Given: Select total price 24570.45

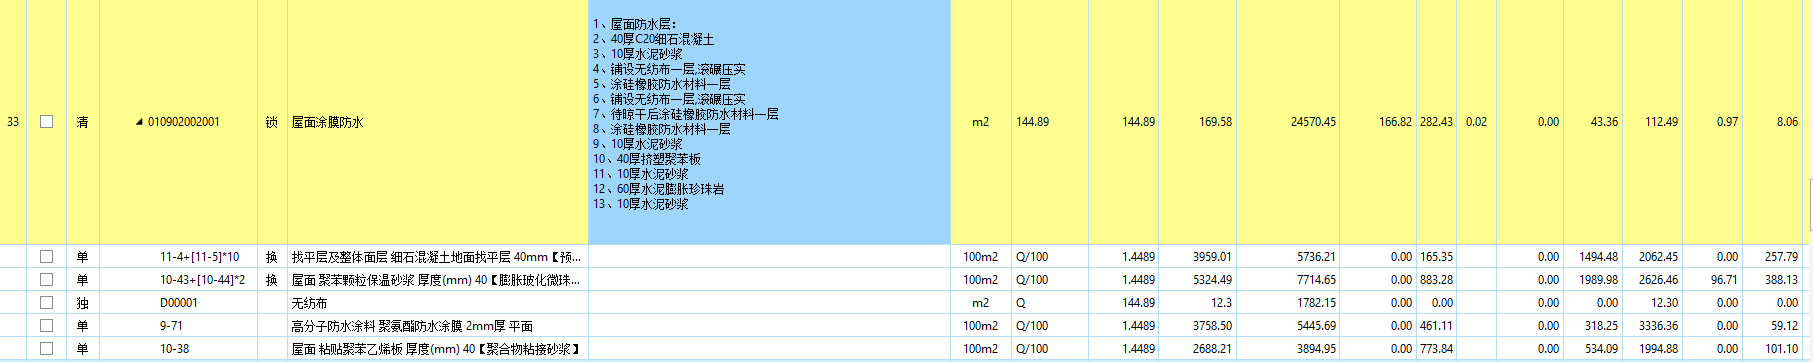Looking at the screenshot, I should 1313,122.
